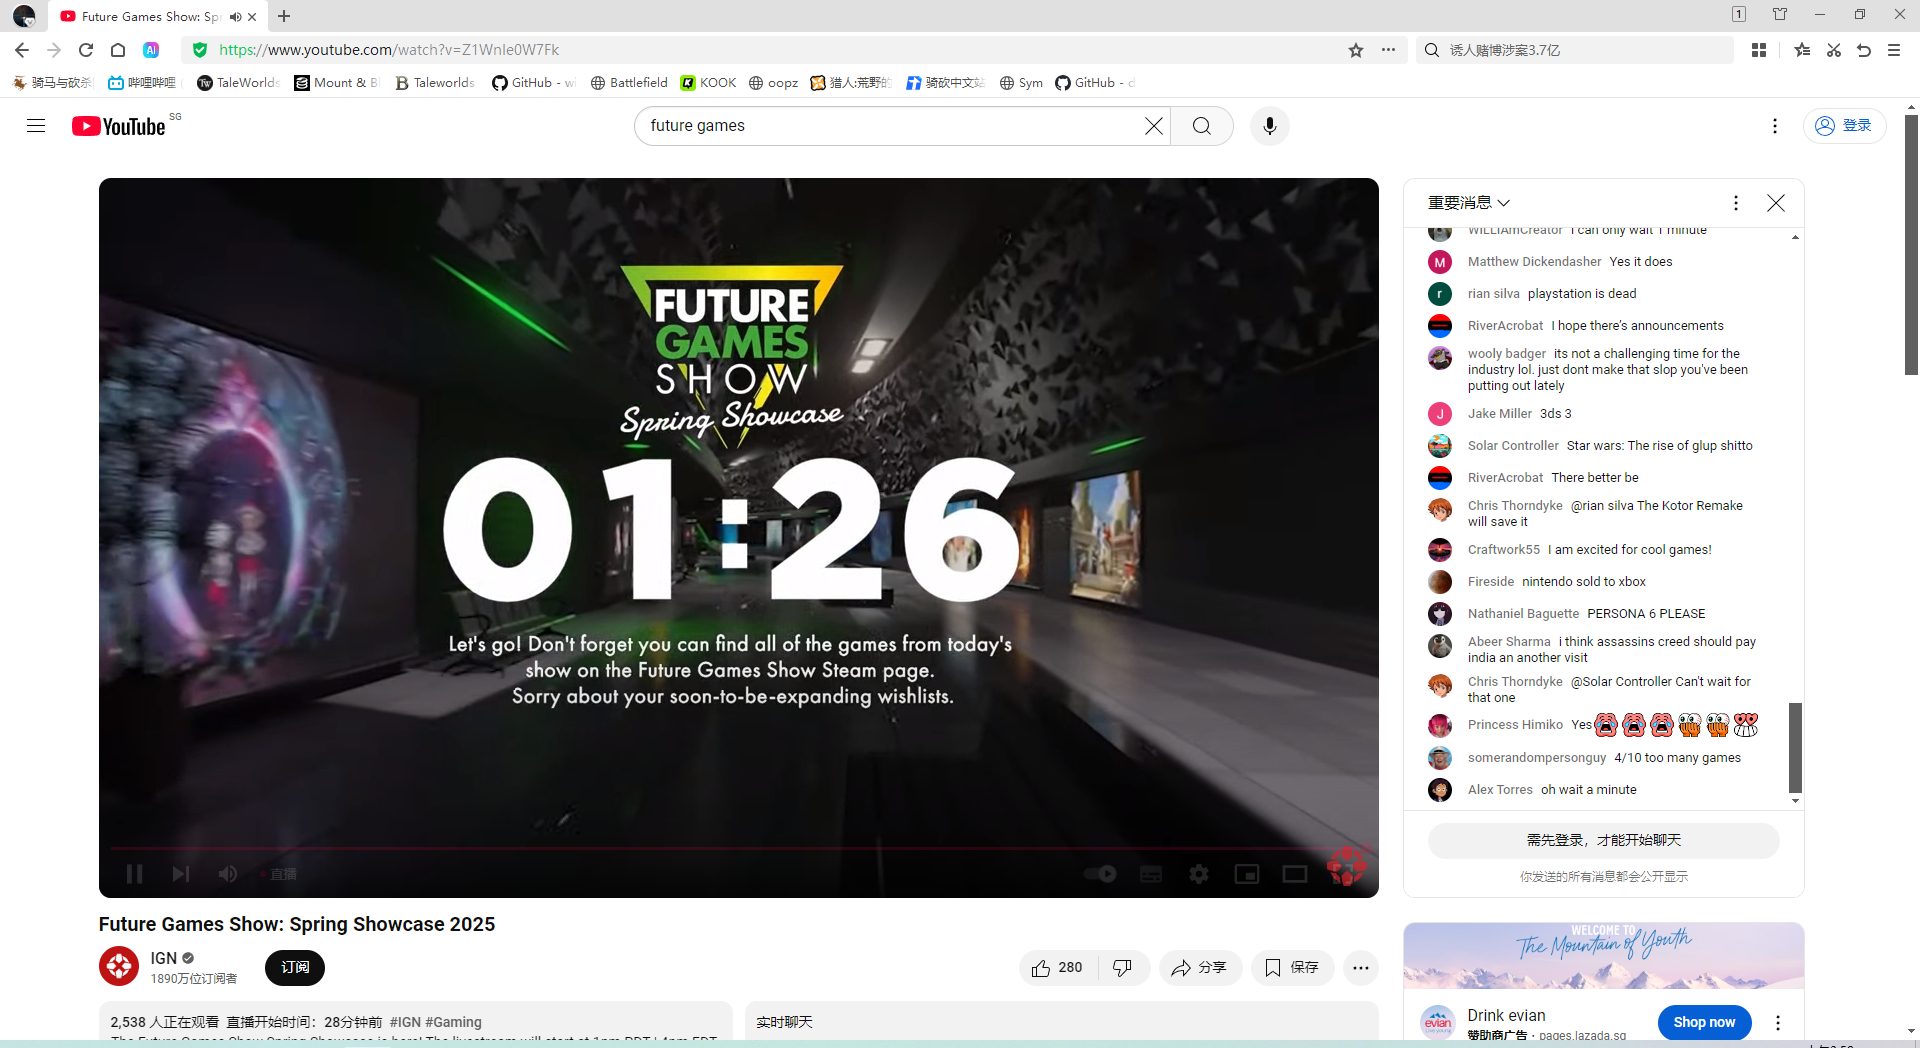This screenshot has width=1920, height=1048.
Task: Click sign in to chat button
Action: [x=1604, y=841]
